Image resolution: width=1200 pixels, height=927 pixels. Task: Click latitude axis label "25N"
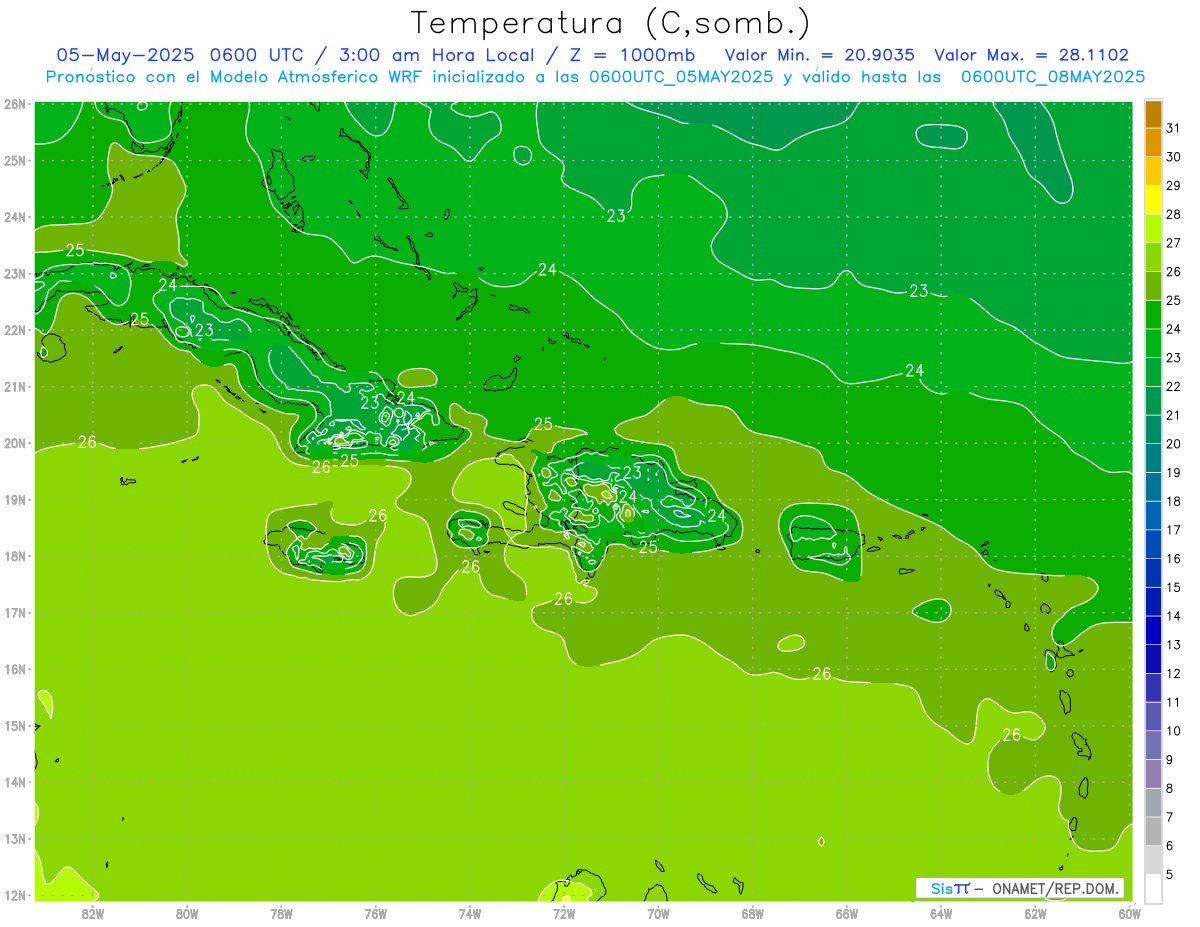[x=15, y=160]
